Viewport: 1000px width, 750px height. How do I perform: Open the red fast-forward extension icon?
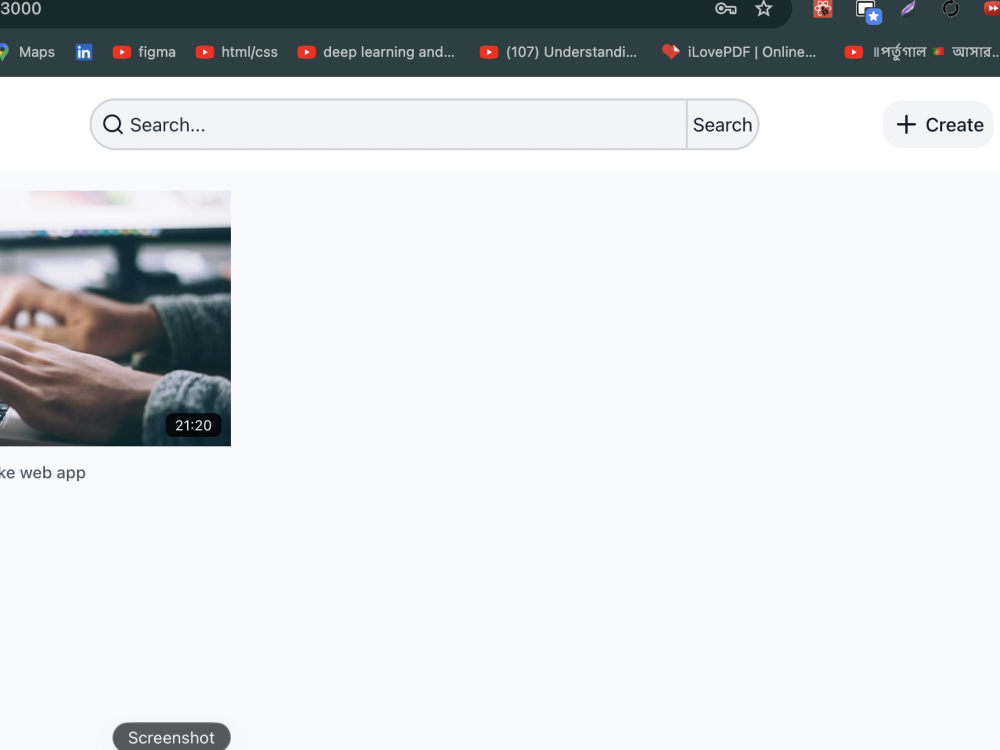(x=992, y=8)
